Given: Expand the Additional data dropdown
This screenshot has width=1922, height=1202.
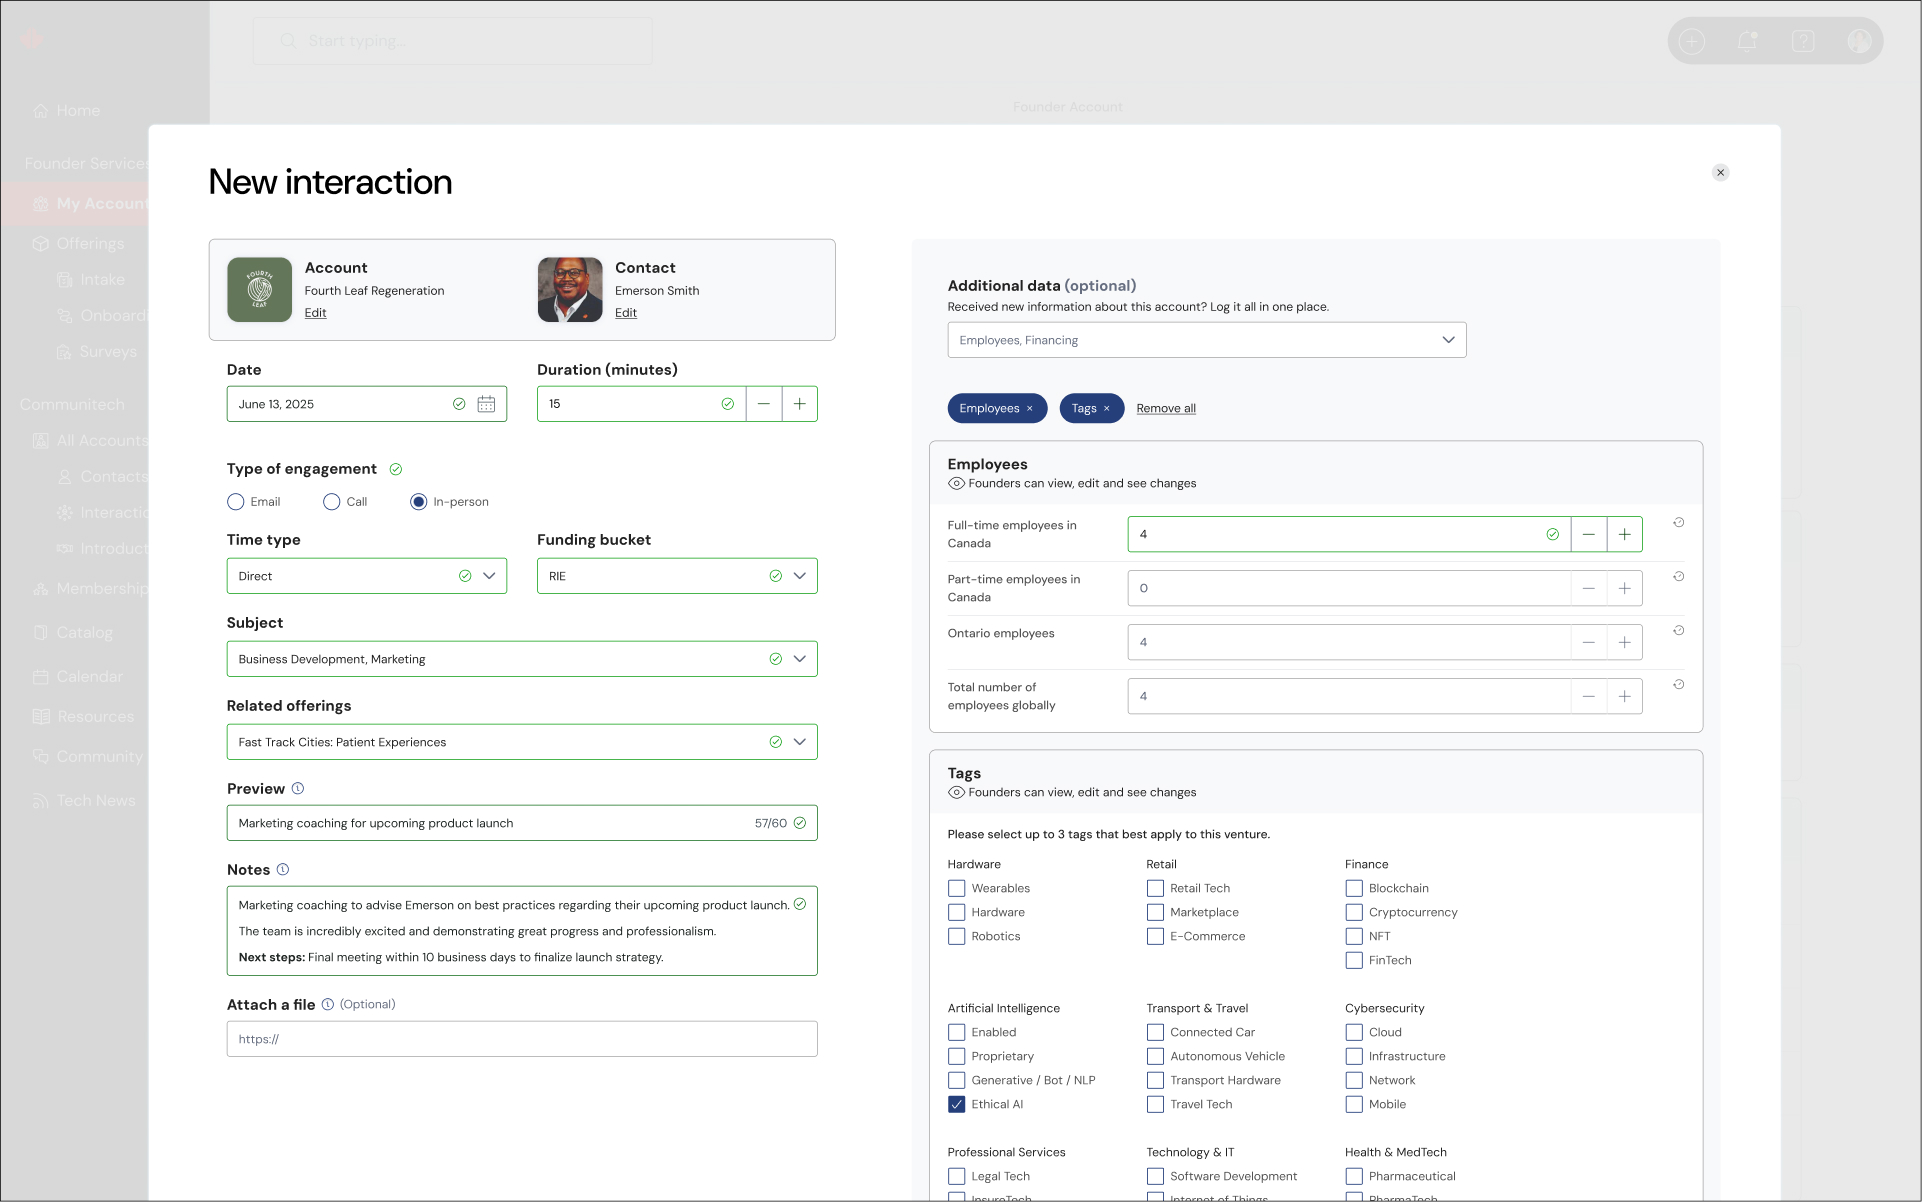Looking at the screenshot, I should point(1448,340).
